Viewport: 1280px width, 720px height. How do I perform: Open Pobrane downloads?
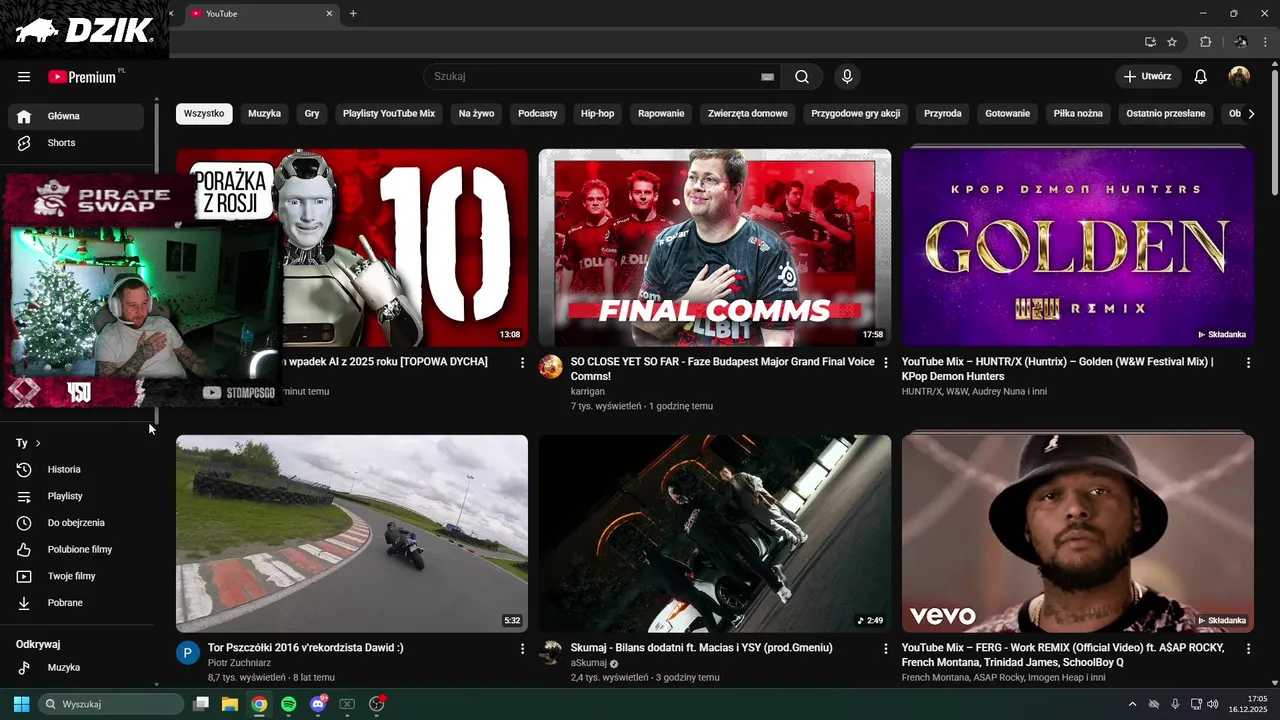coord(76,603)
